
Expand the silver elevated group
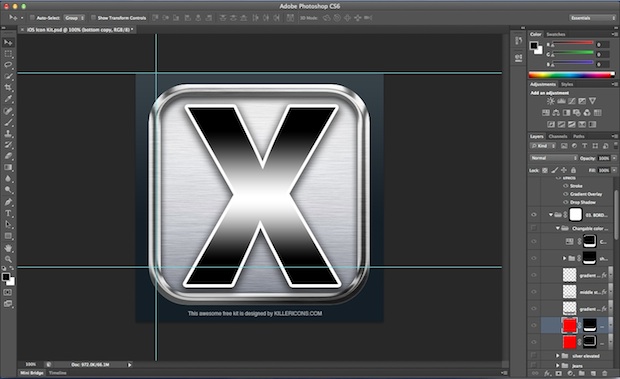coord(558,356)
